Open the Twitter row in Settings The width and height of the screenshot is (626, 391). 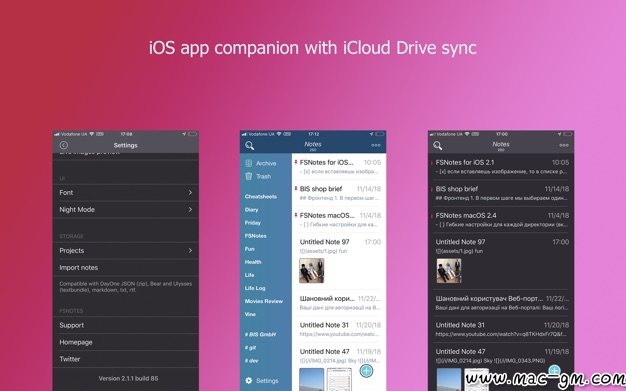(126, 359)
